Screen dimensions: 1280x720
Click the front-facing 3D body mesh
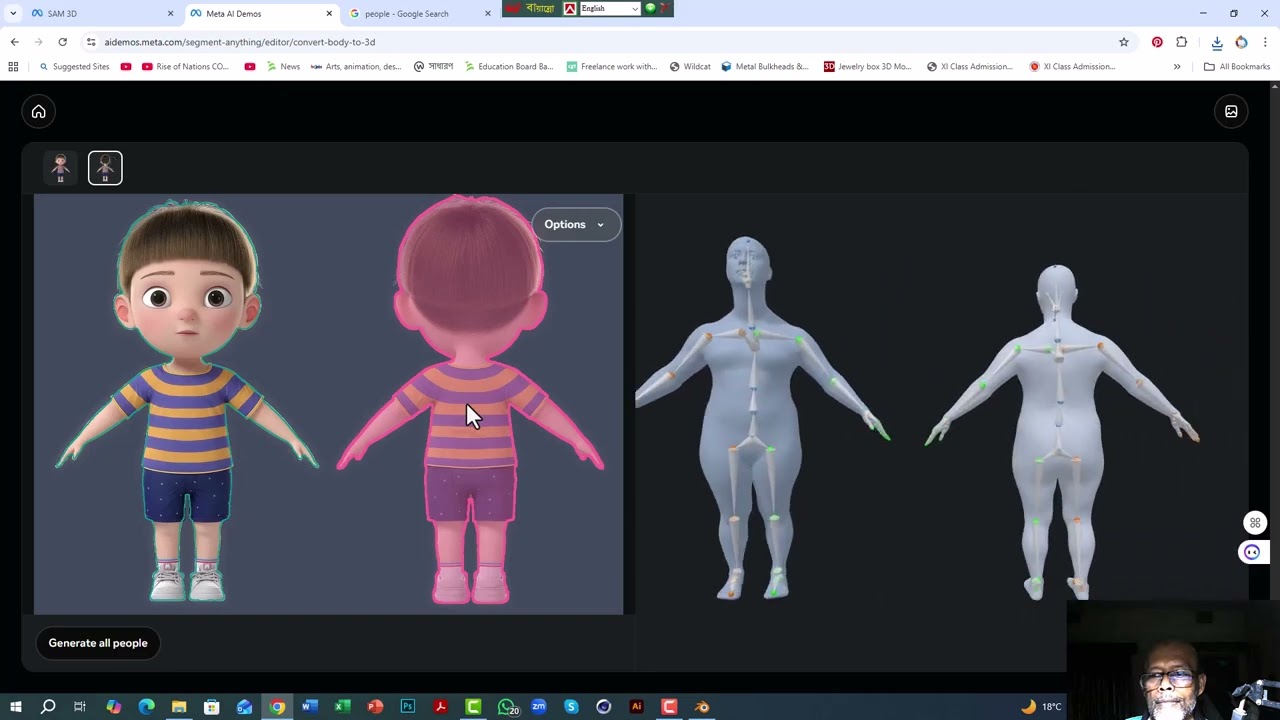pyautogui.click(x=757, y=418)
